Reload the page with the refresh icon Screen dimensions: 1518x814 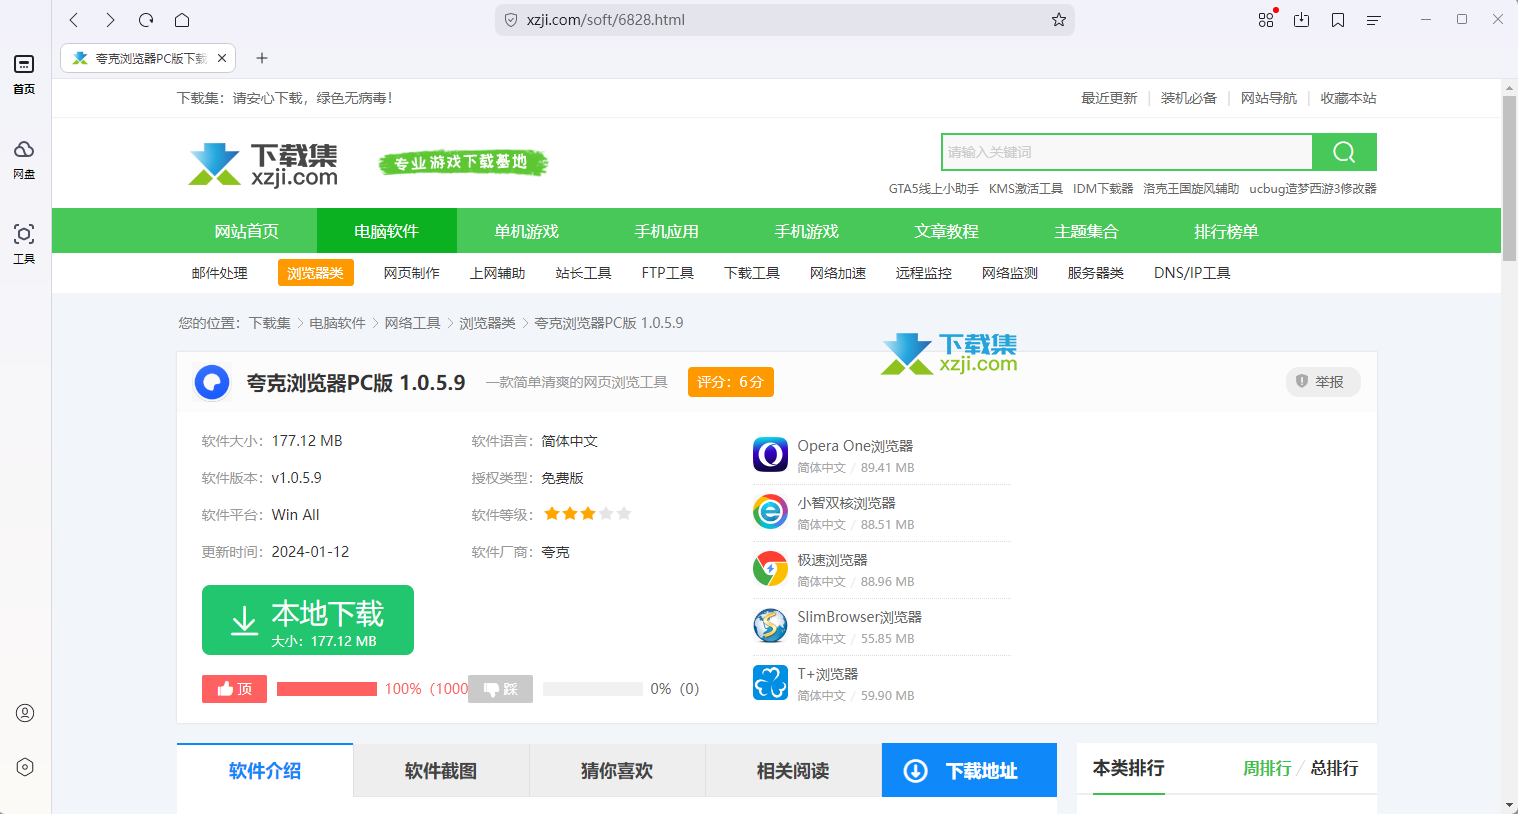point(146,20)
